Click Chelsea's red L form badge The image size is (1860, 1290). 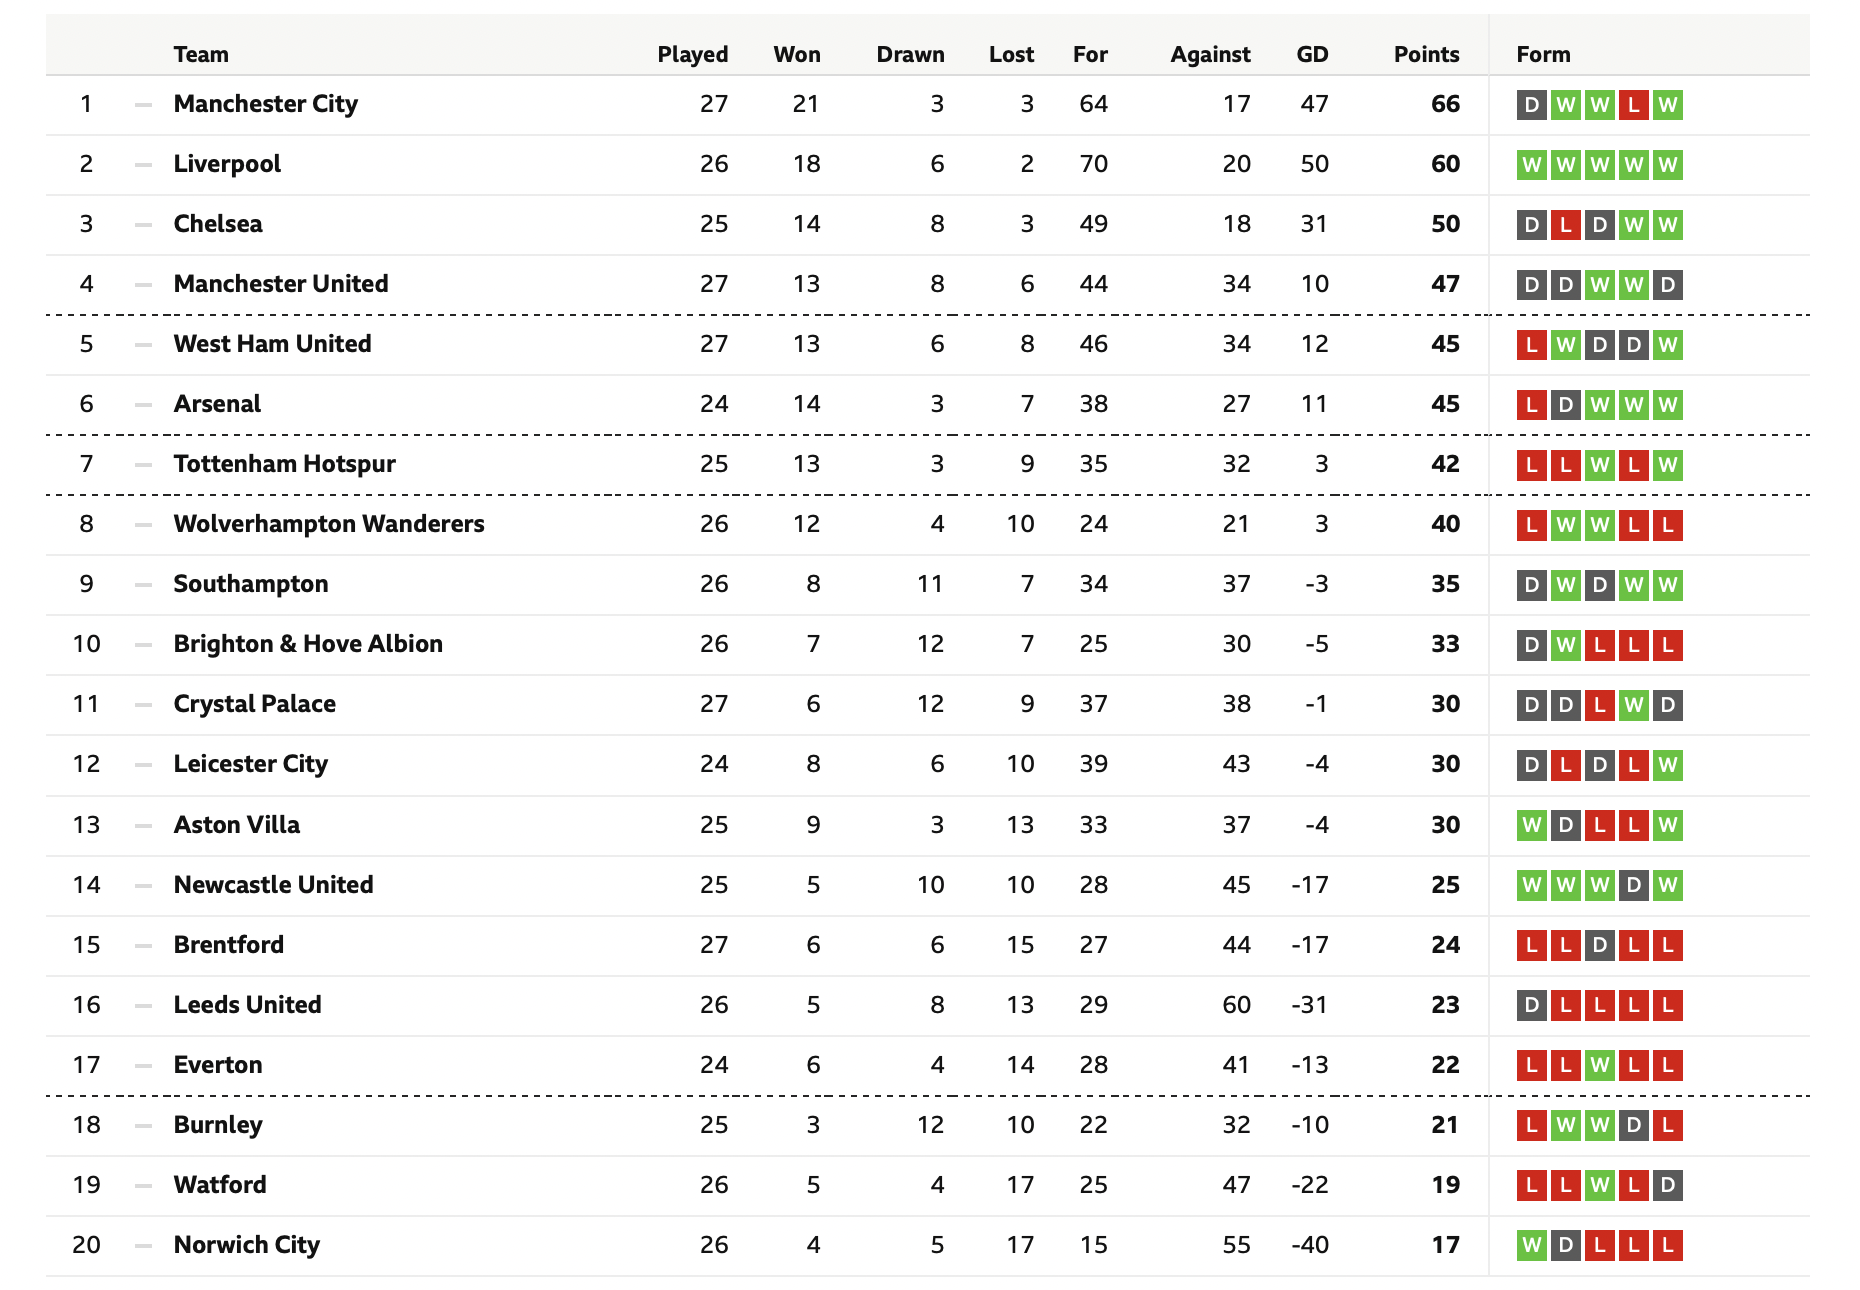point(1566,225)
